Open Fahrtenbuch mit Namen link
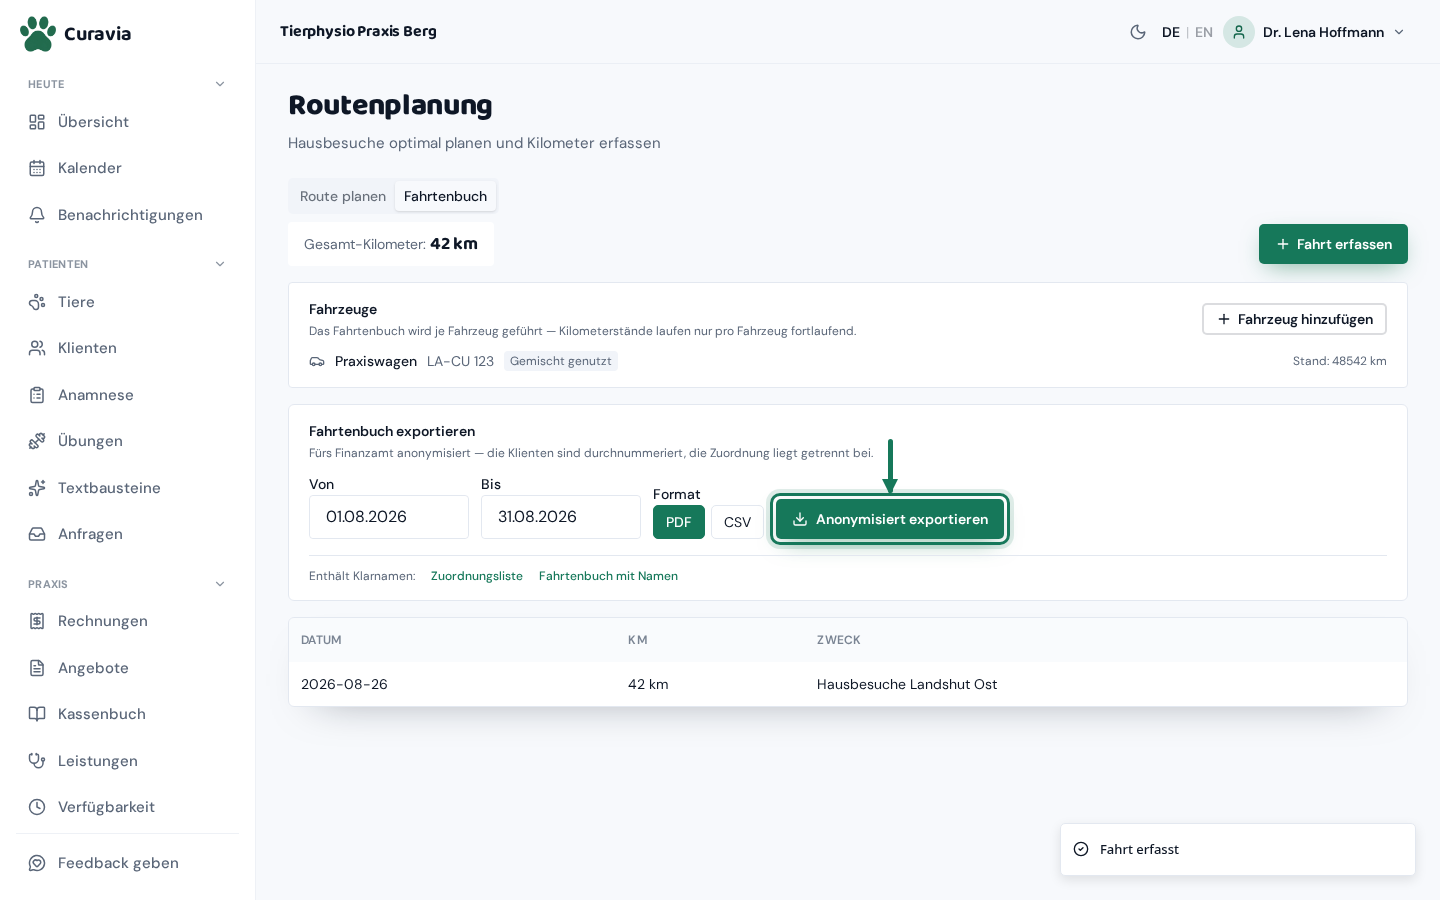 [608, 576]
